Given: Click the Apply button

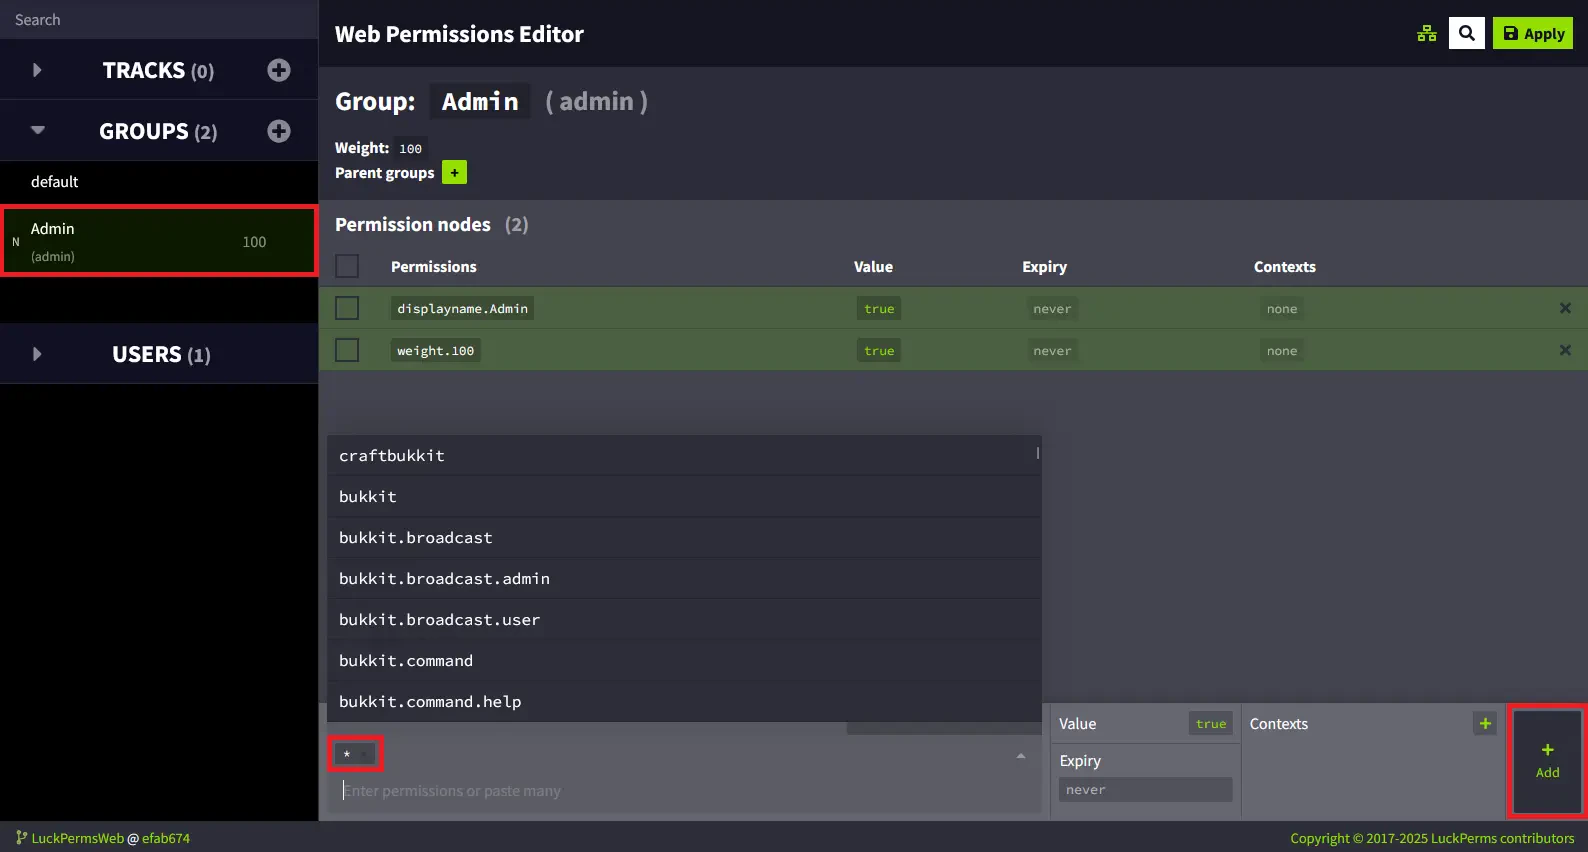Looking at the screenshot, I should point(1533,33).
